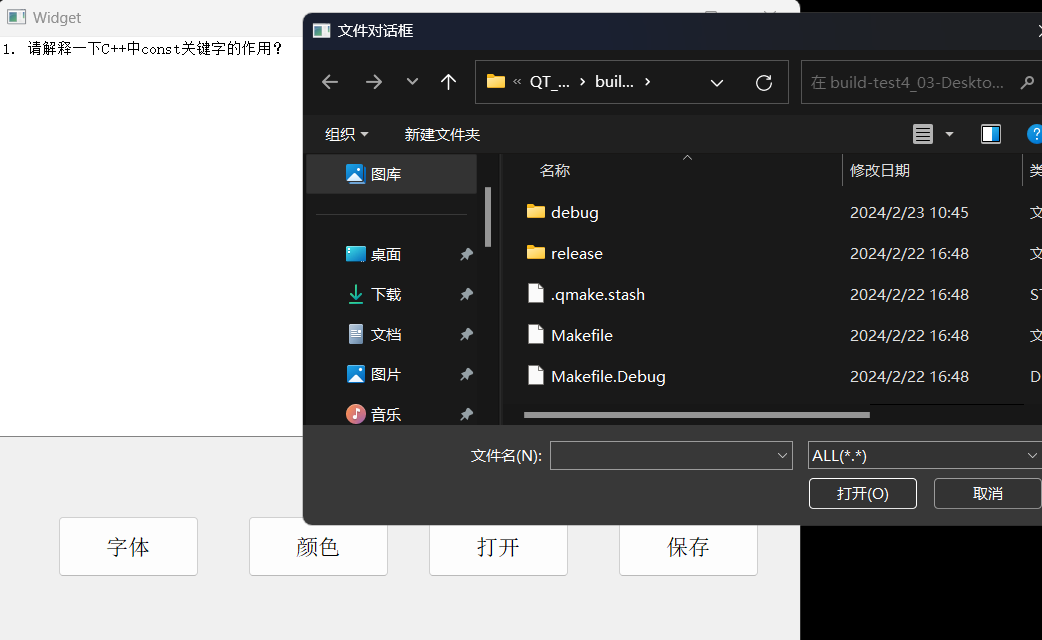Cancel the file dialog (取消)
The width and height of the screenshot is (1042, 640).
coord(987,493)
